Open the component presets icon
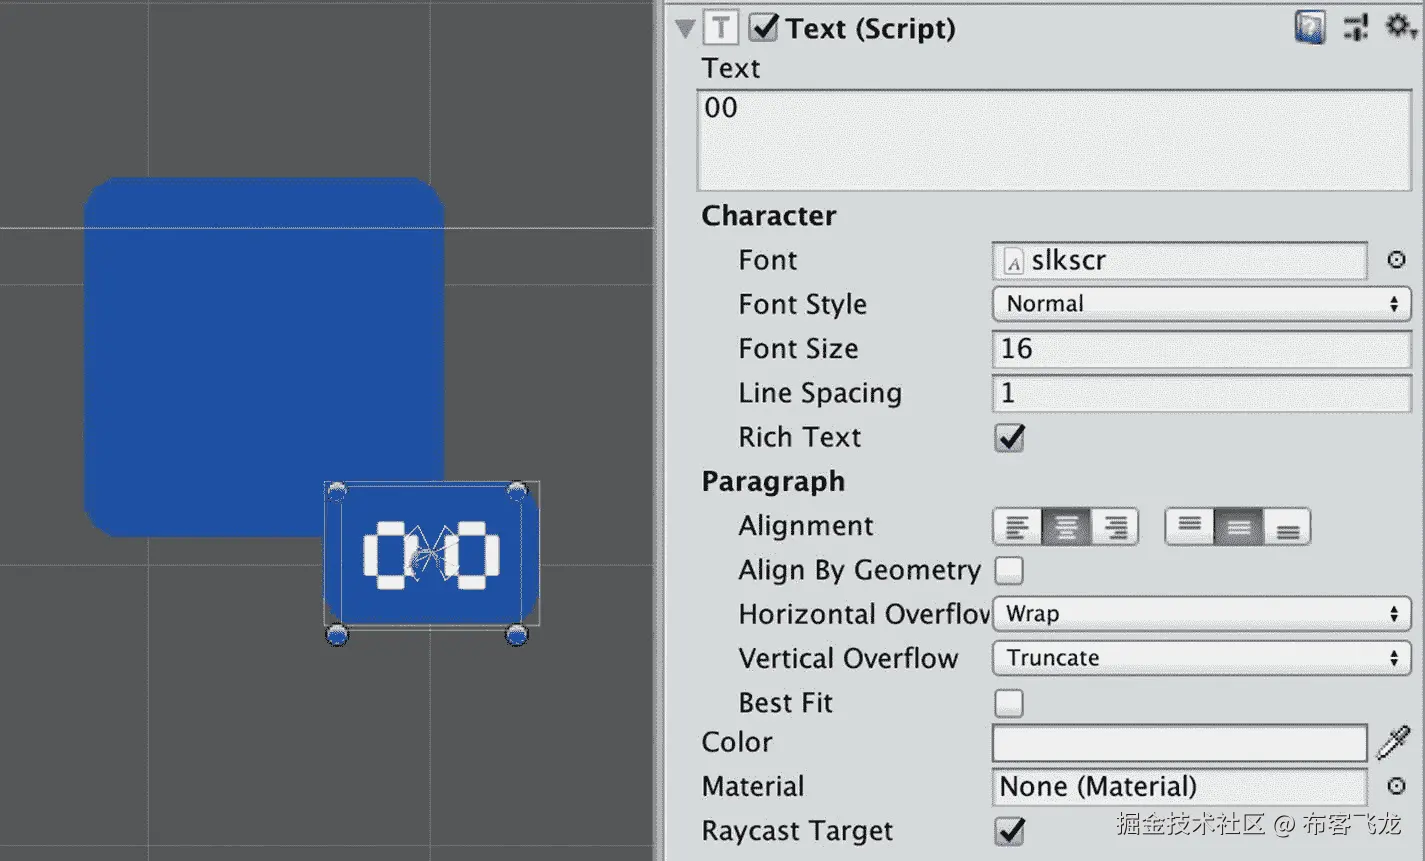Image resolution: width=1425 pixels, height=861 pixels. coord(1356,27)
